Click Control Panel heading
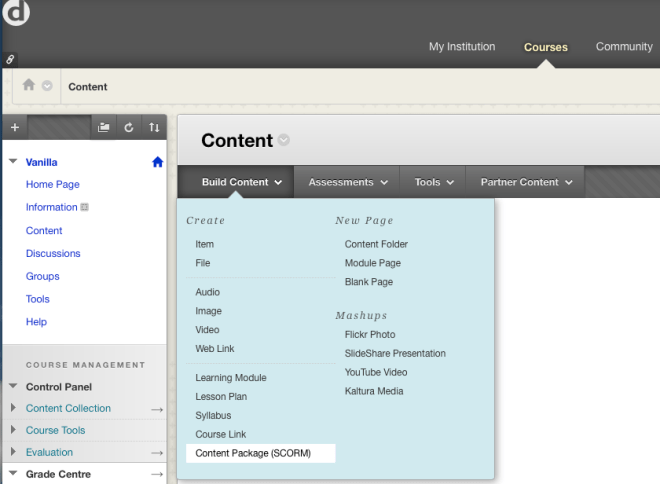660x484 pixels. (59, 387)
